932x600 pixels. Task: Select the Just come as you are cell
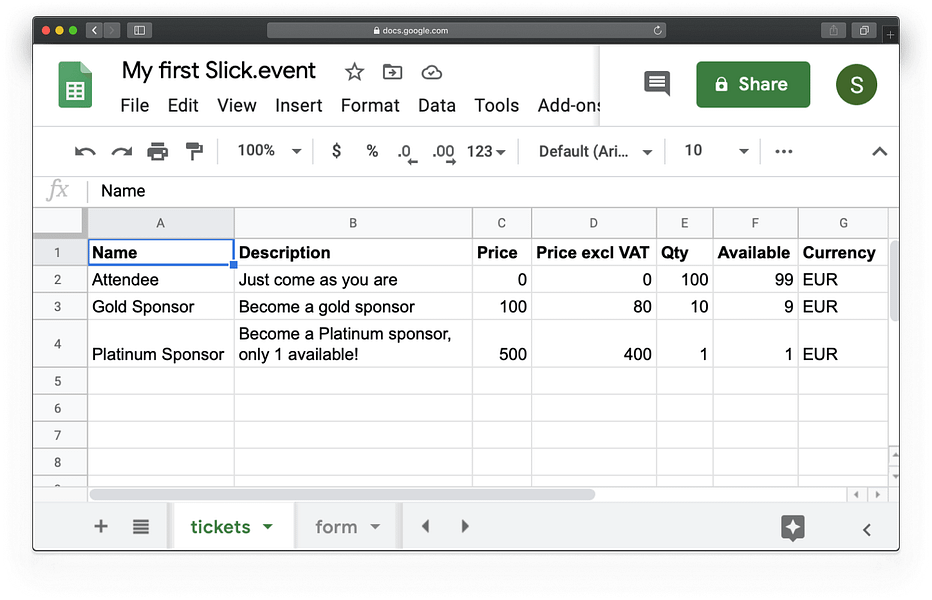pyautogui.click(x=353, y=279)
